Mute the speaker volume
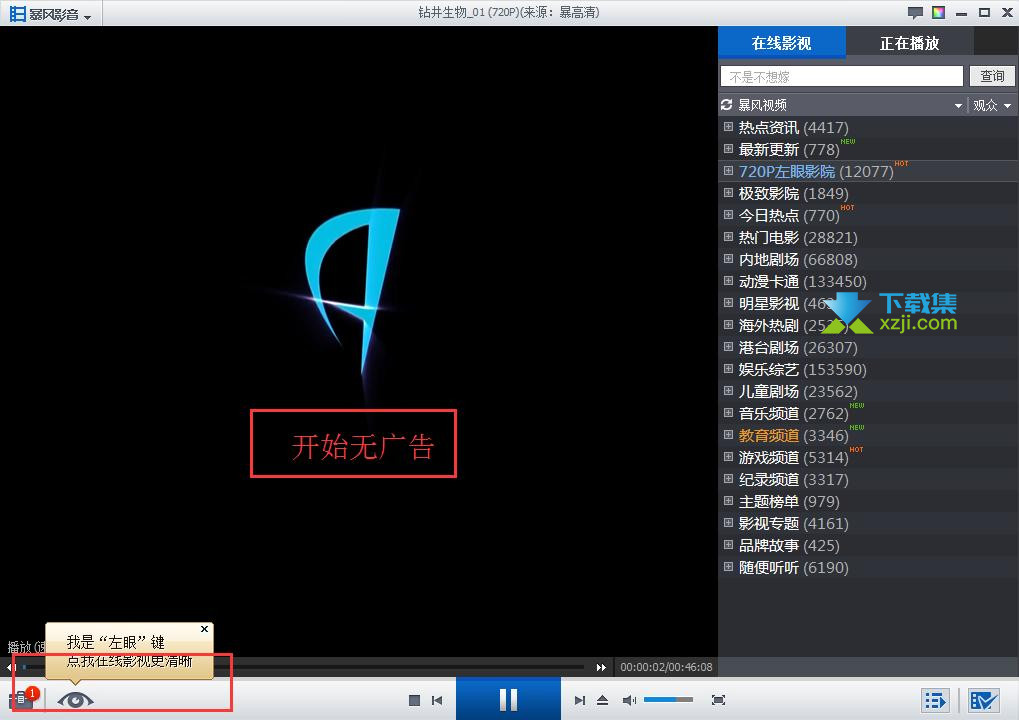Viewport: 1019px width, 720px height. (x=628, y=701)
